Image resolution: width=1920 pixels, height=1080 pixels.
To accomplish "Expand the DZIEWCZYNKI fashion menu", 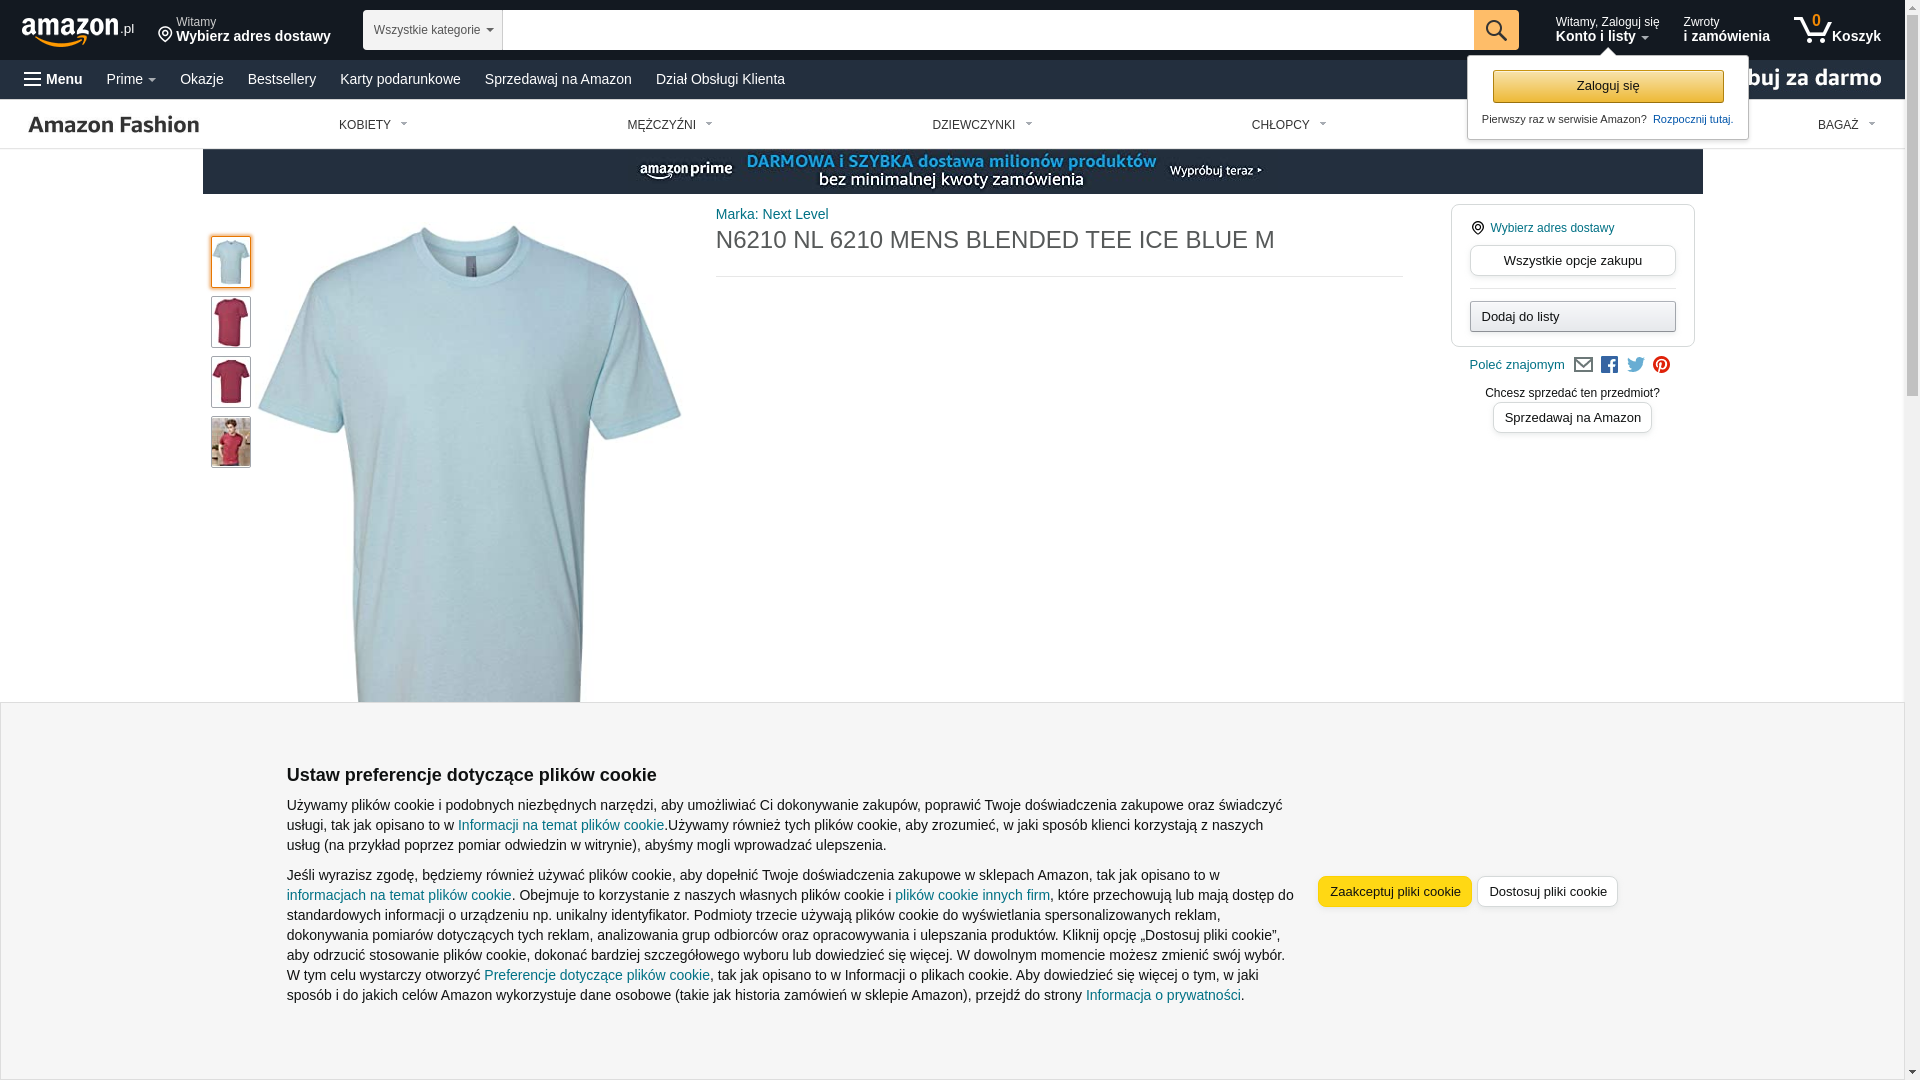I will [x=982, y=125].
